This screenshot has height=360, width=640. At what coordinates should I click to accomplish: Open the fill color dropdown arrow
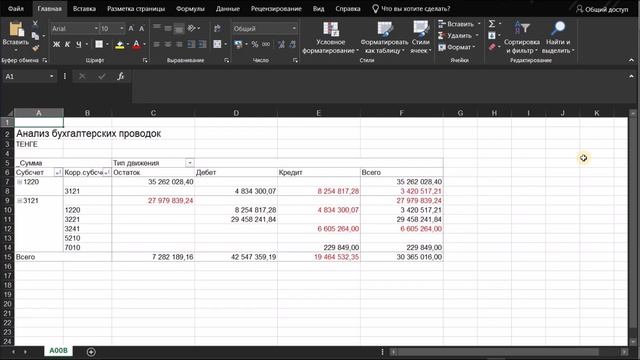(x=127, y=44)
